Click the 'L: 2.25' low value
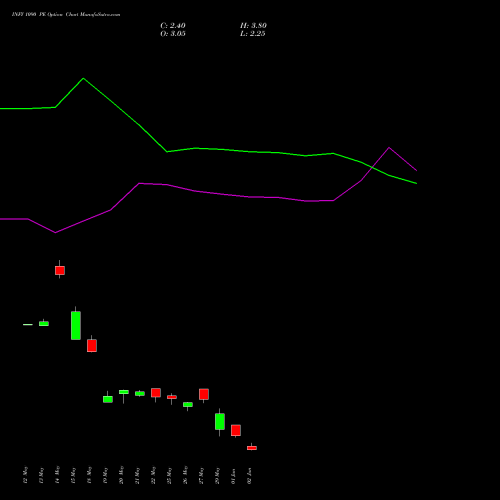This screenshot has width=500, height=500. click(x=253, y=34)
